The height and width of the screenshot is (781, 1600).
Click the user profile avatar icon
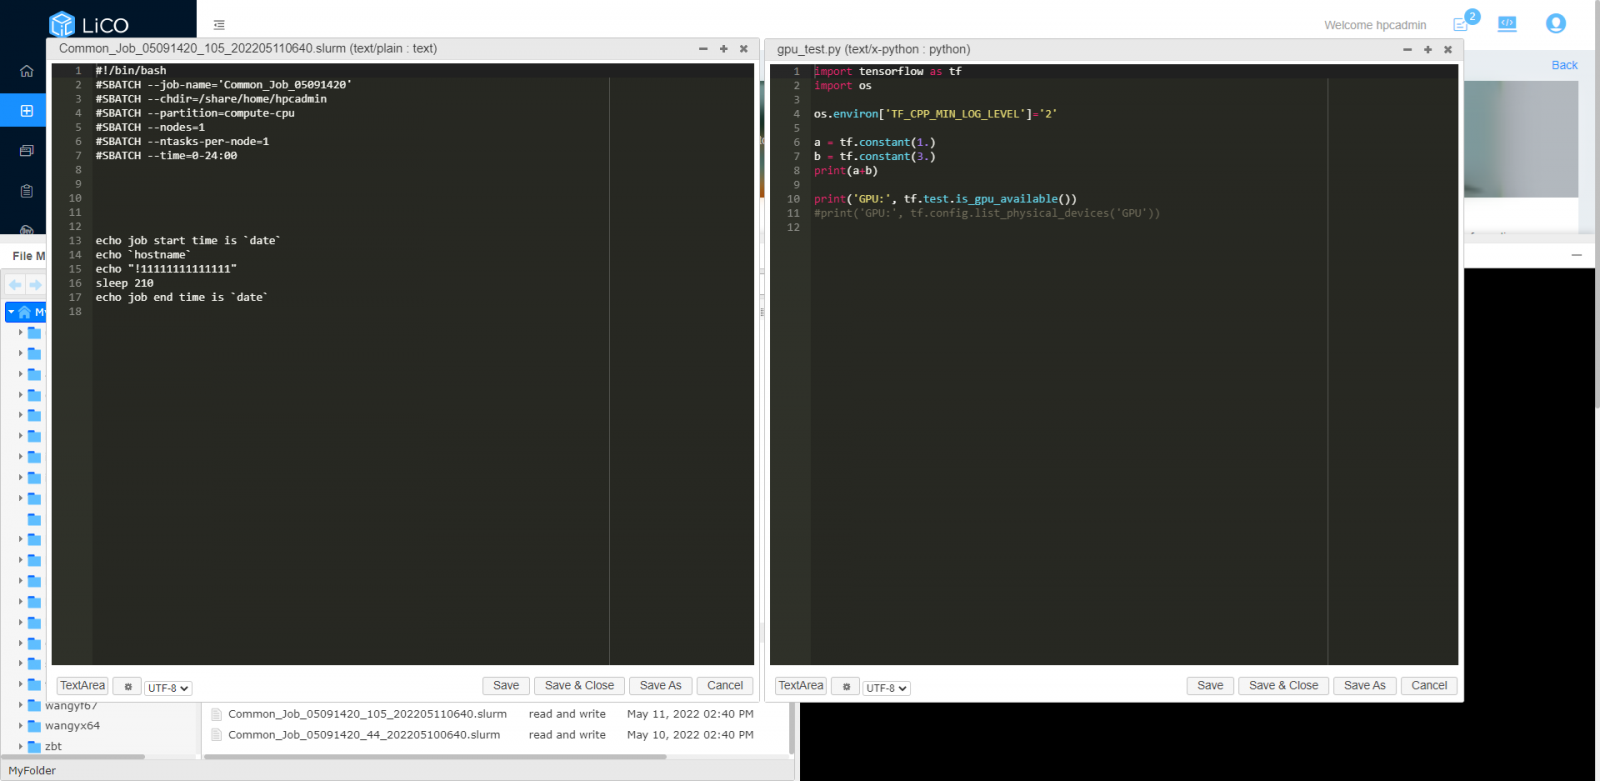(x=1555, y=24)
